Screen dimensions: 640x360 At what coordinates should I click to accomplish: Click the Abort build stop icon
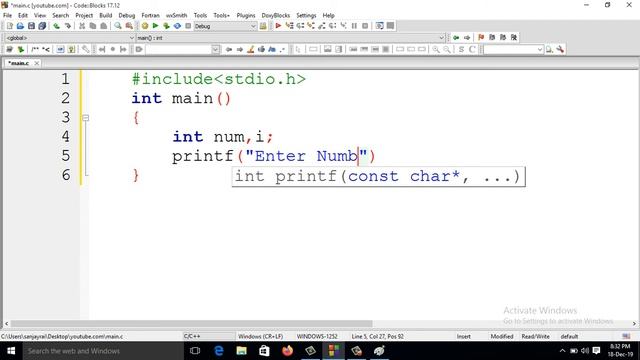click(x=188, y=26)
